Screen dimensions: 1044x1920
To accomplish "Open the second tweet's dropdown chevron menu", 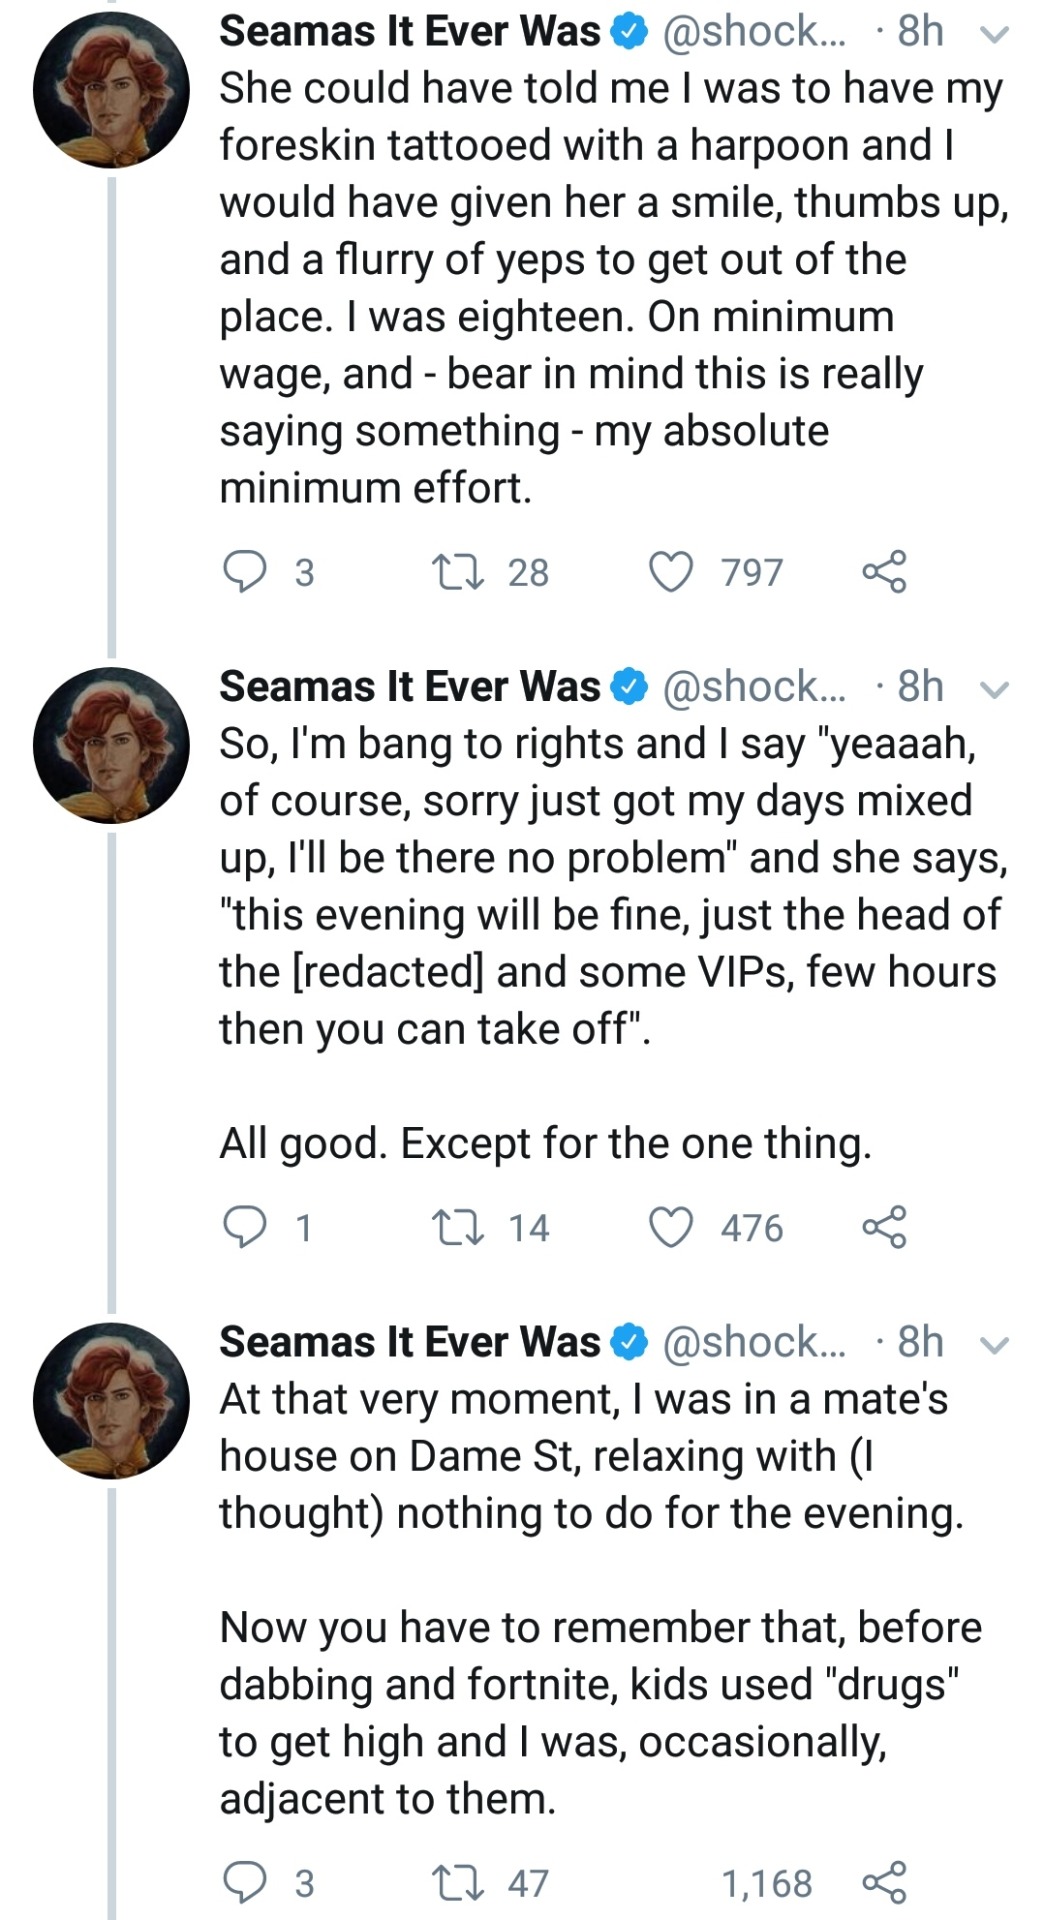I will pyautogui.click(x=994, y=689).
